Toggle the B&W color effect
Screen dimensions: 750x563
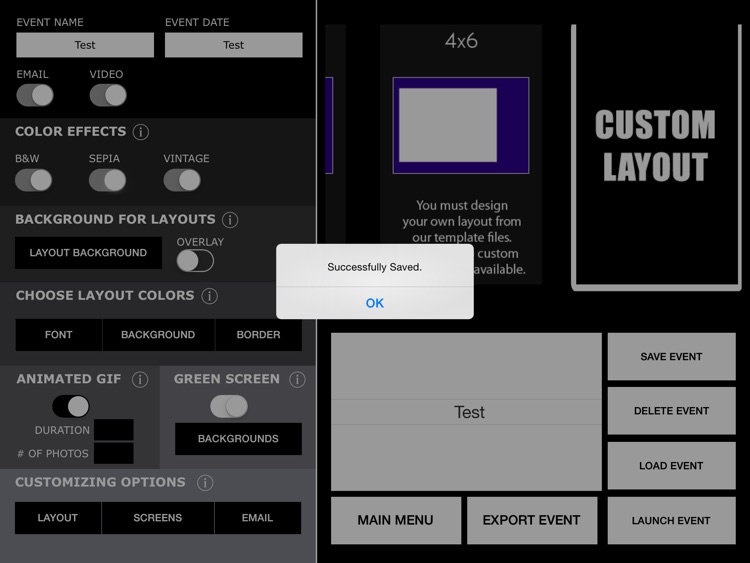click(33, 180)
